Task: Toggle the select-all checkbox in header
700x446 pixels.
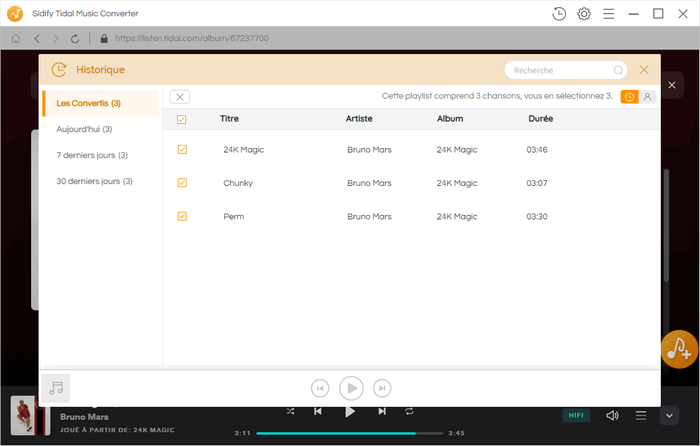Action: [181, 119]
